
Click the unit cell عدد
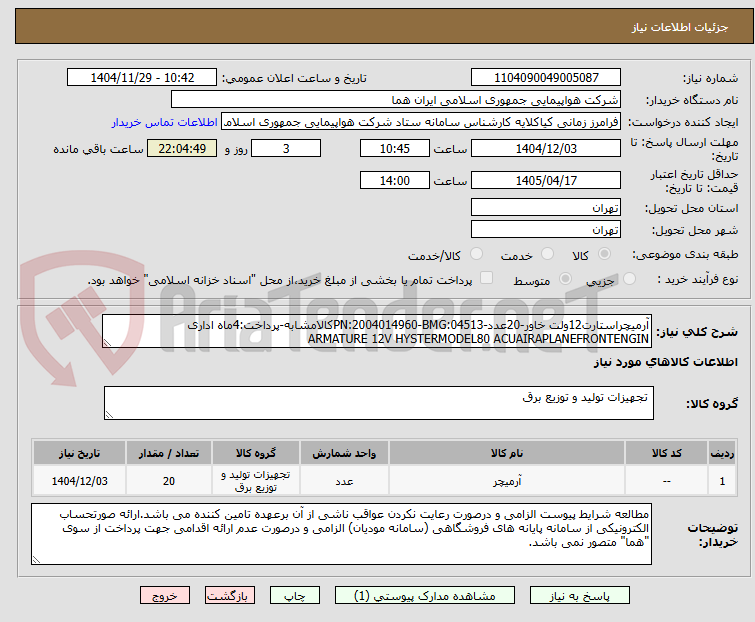click(x=344, y=480)
